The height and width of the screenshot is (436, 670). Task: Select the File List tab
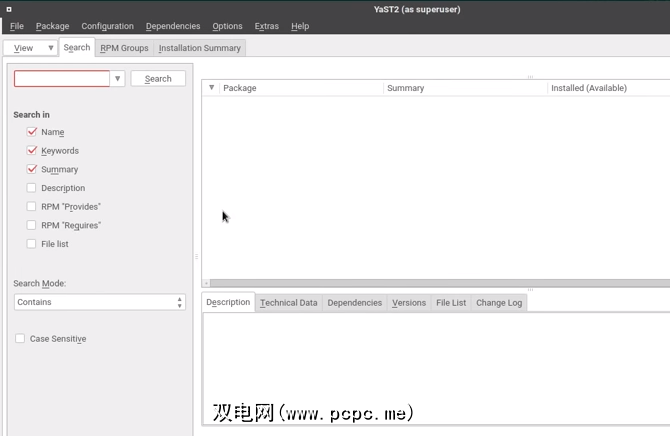click(451, 303)
